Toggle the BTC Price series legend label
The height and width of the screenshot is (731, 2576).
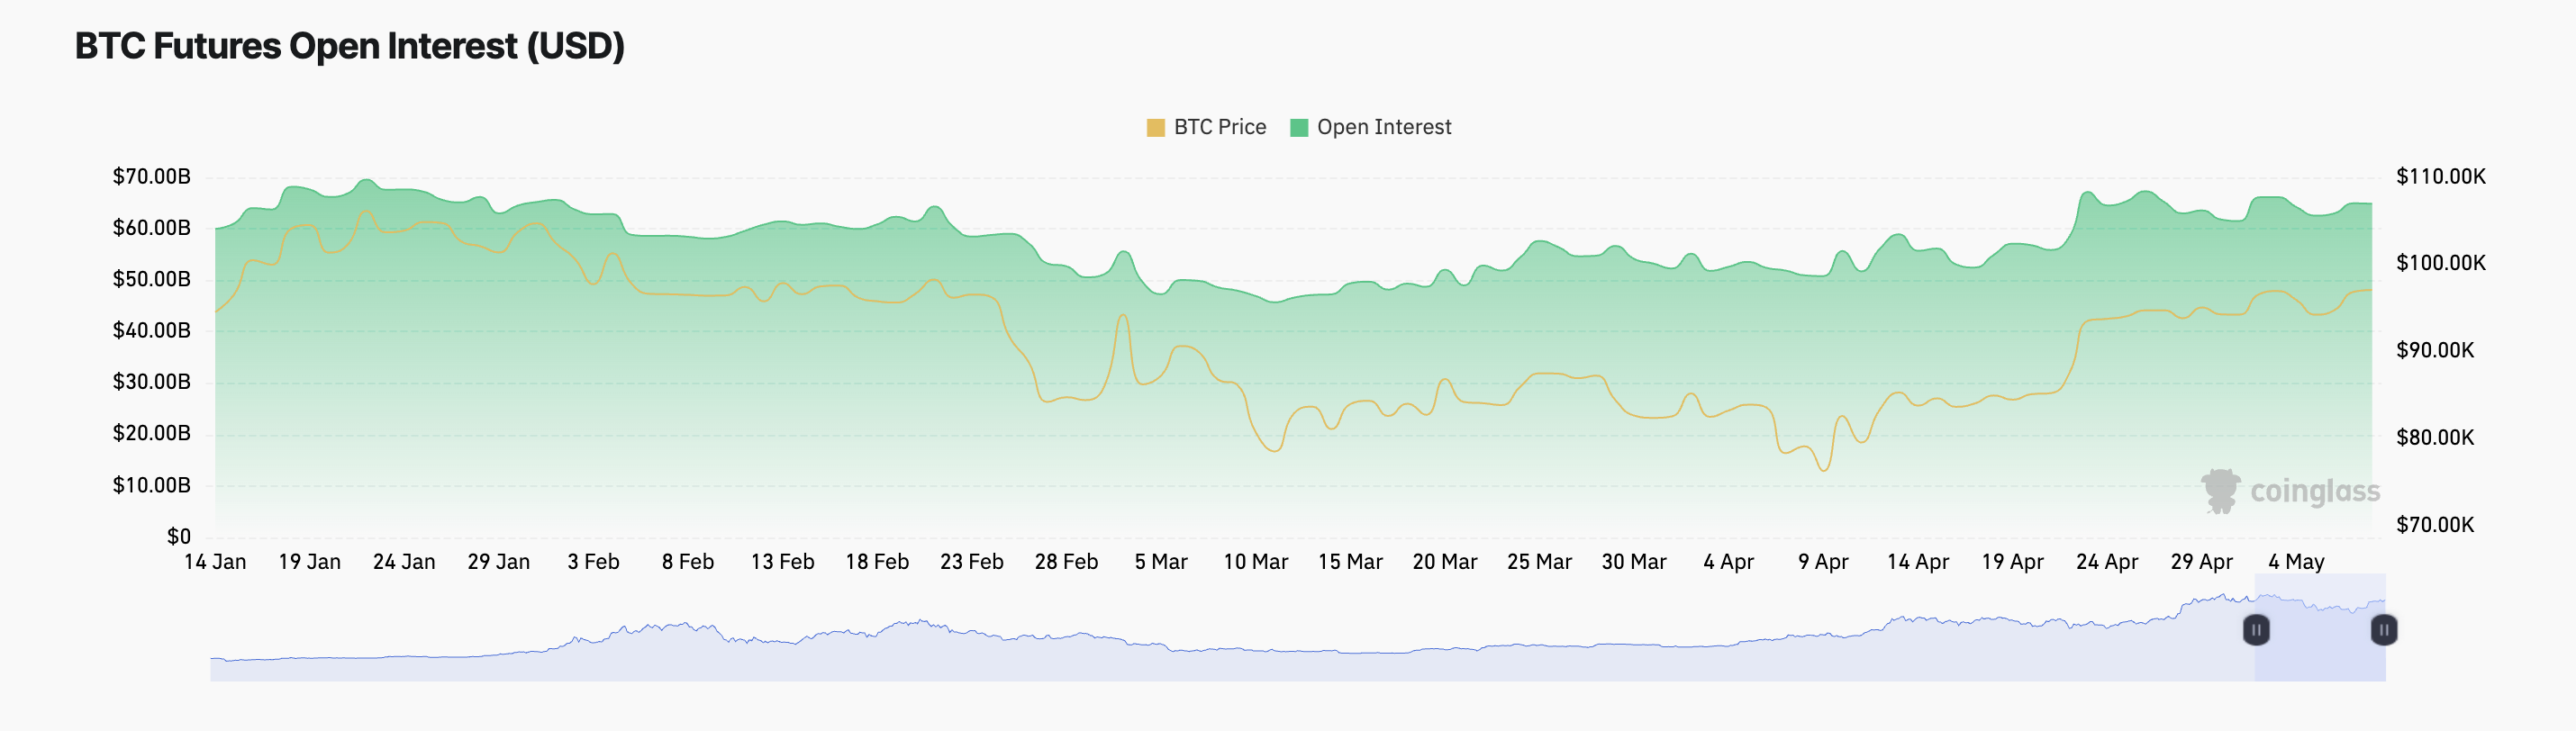(x=1219, y=127)
